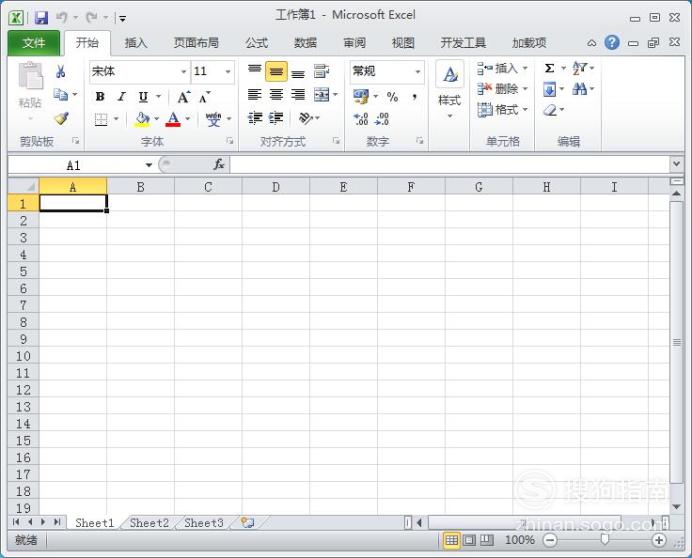
Task: Switch to the 页面布局 tab
Action: [196, 43]
